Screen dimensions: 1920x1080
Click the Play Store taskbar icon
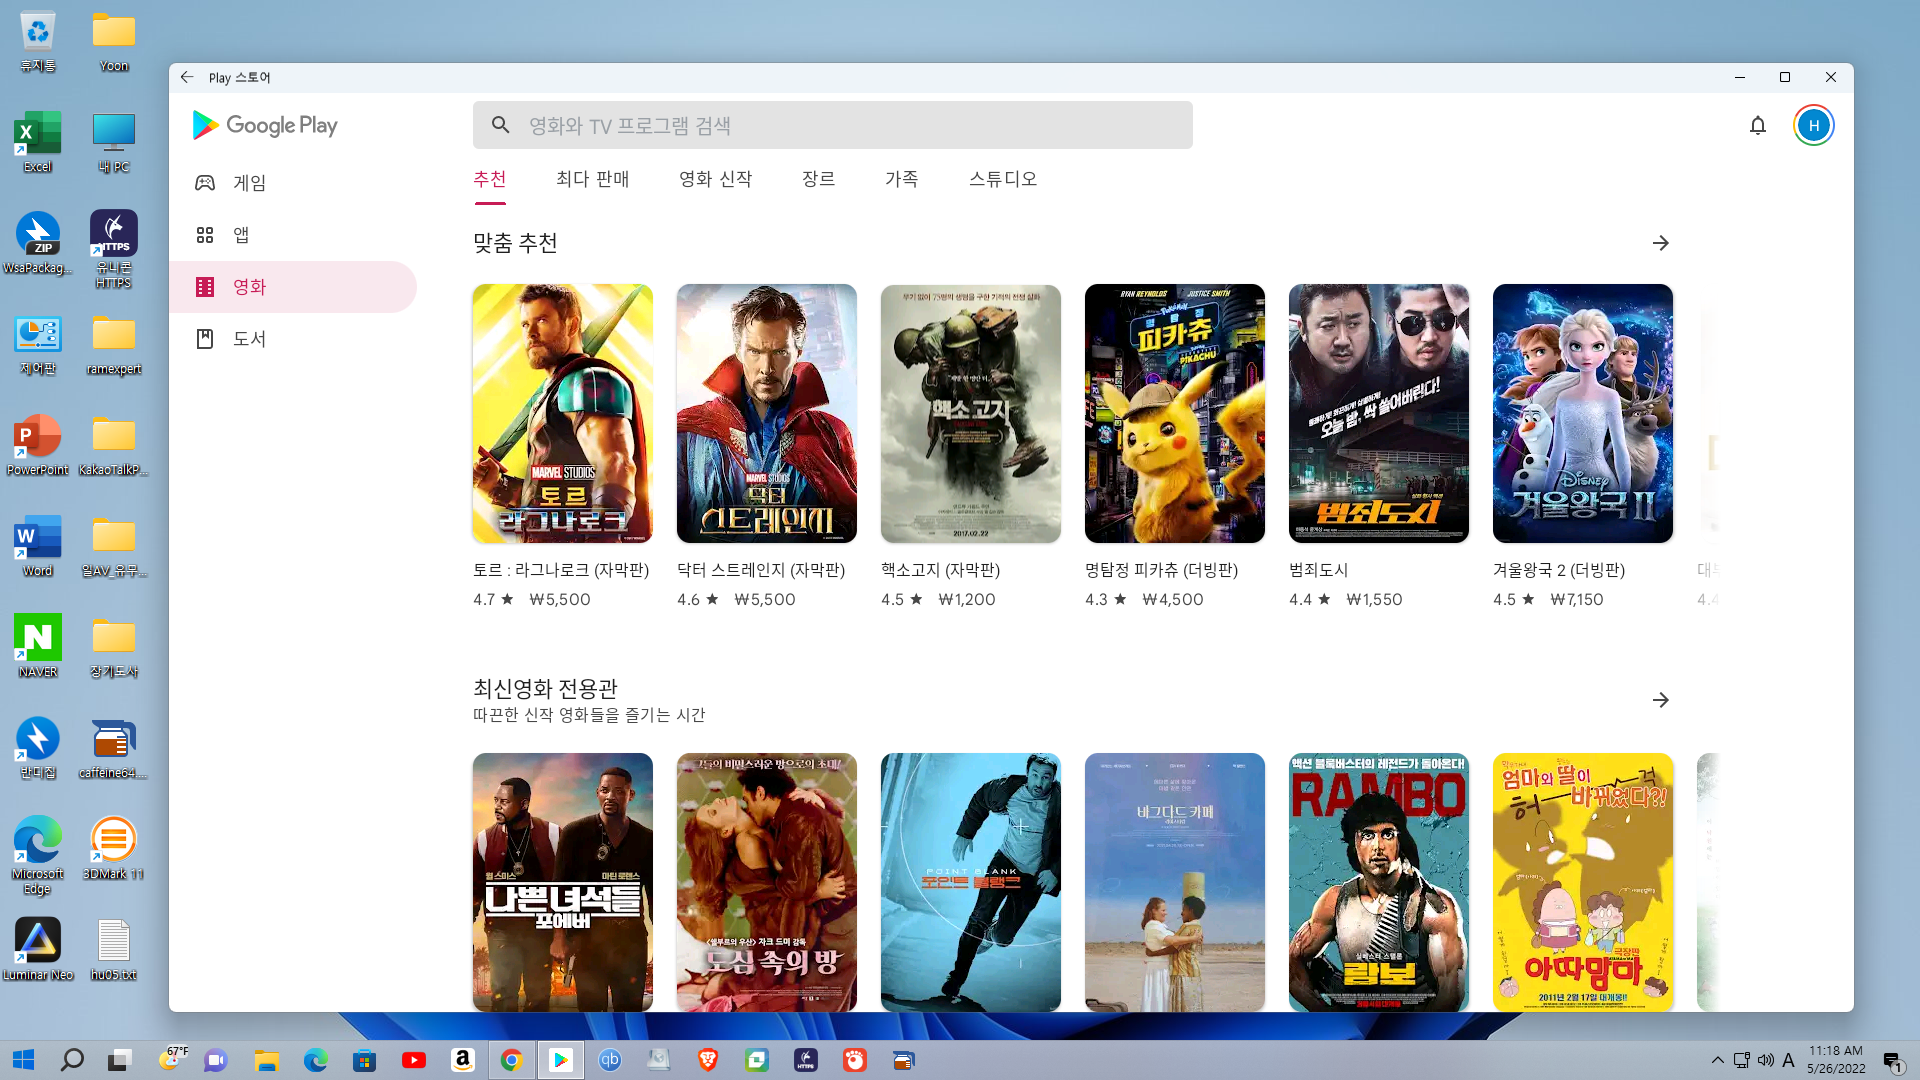coord(560,1060)
